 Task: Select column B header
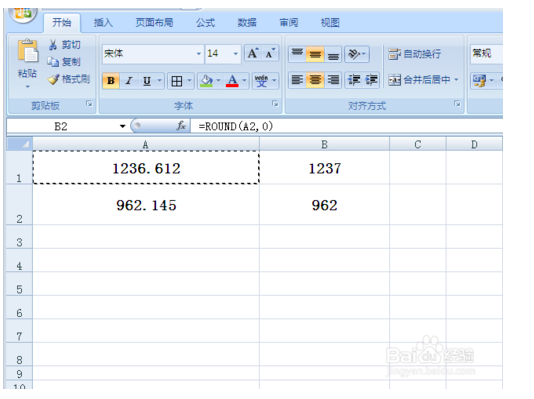pyautogui.click(x=324, y=144)
